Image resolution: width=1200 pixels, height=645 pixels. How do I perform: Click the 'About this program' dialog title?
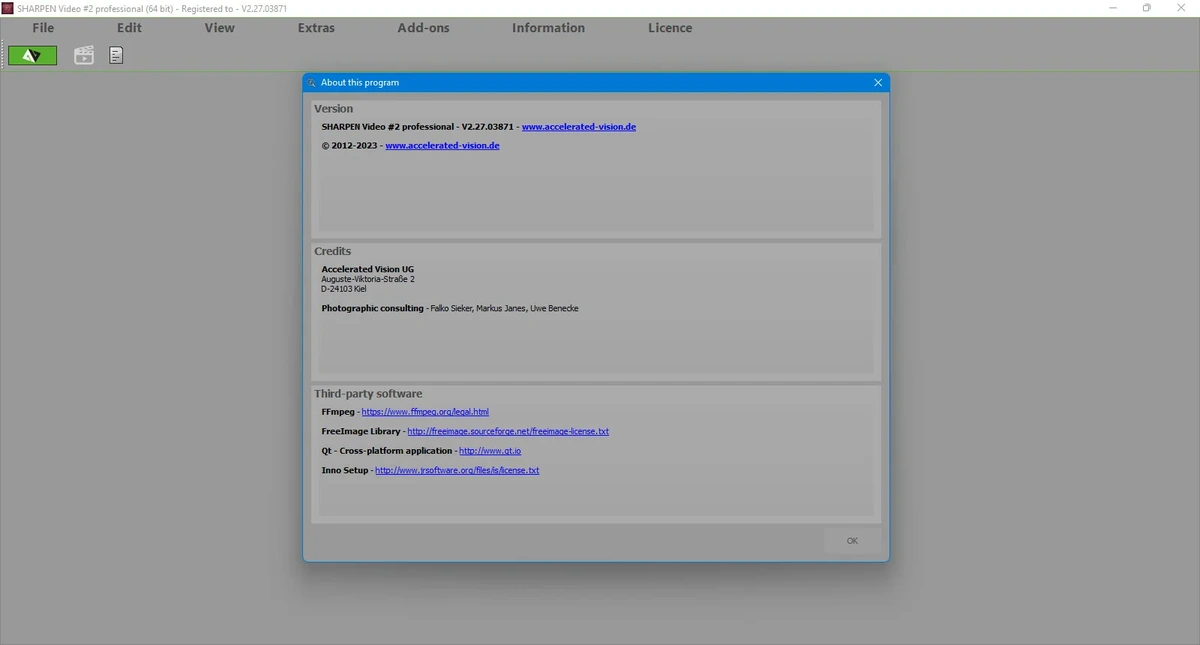coord(360,83)
